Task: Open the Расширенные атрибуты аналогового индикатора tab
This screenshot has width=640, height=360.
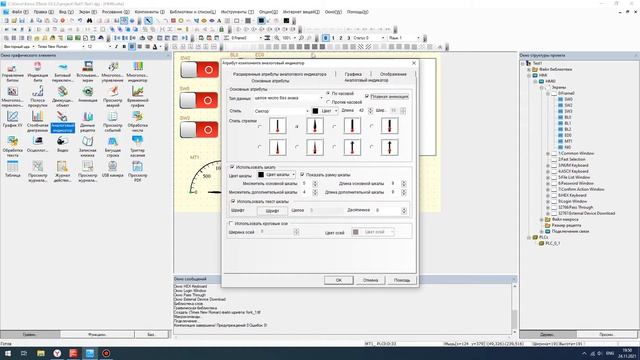Action: coord(280,74)
